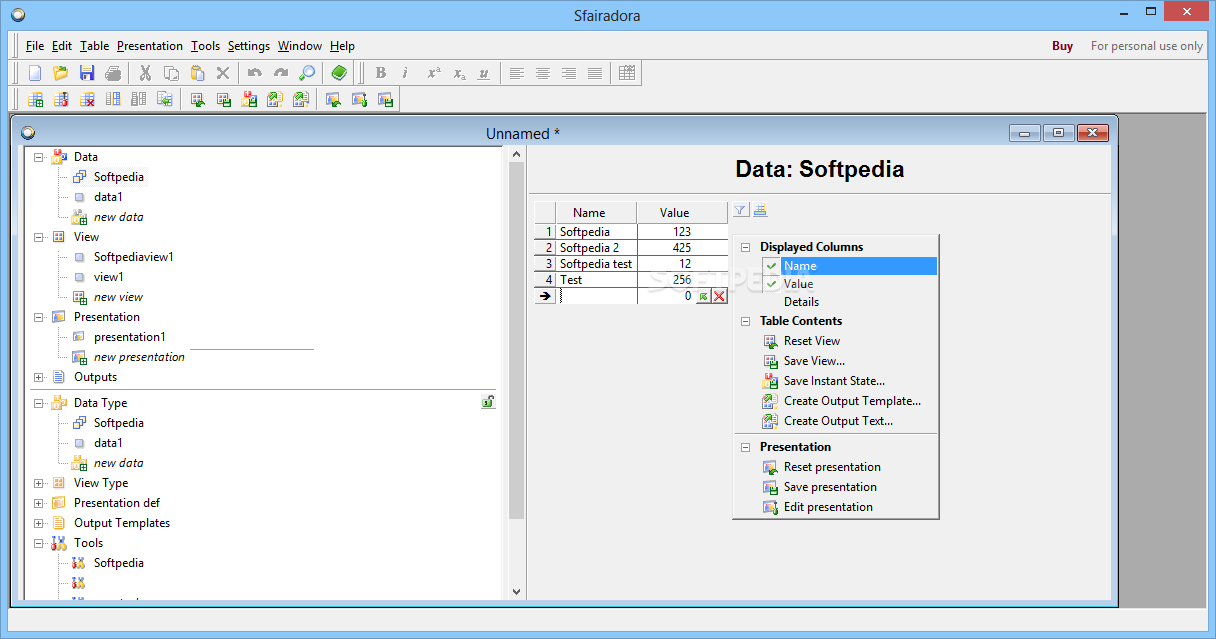Open a file using folder icon

point(60,73)
